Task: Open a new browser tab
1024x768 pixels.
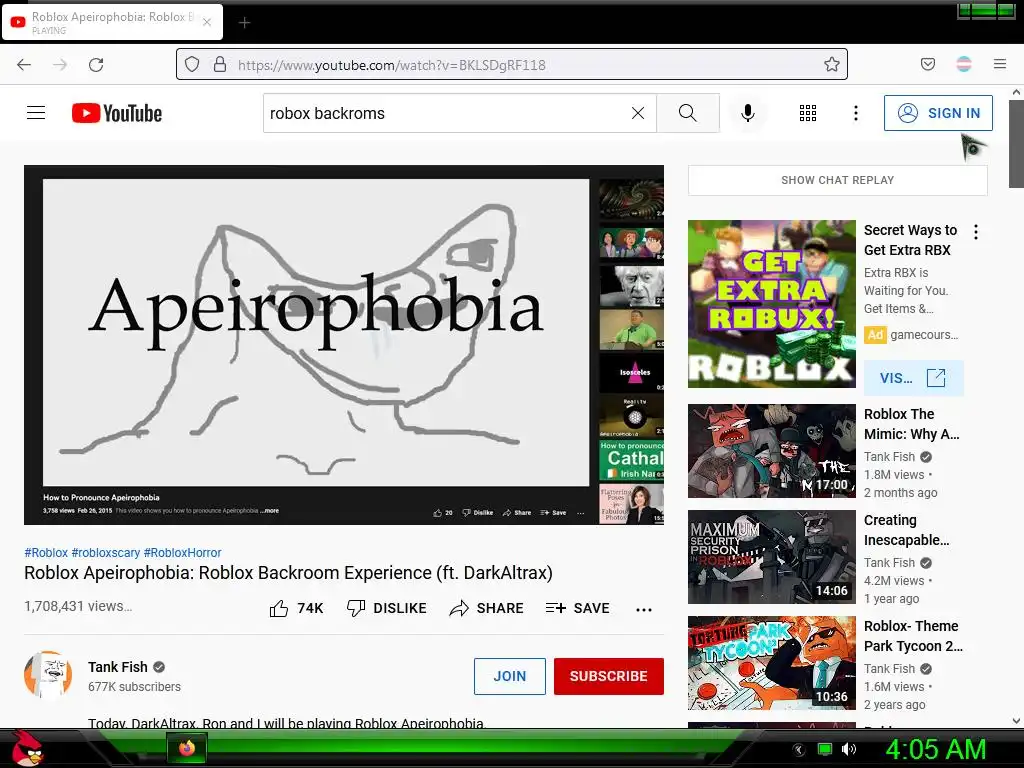Action: point(244,23)
